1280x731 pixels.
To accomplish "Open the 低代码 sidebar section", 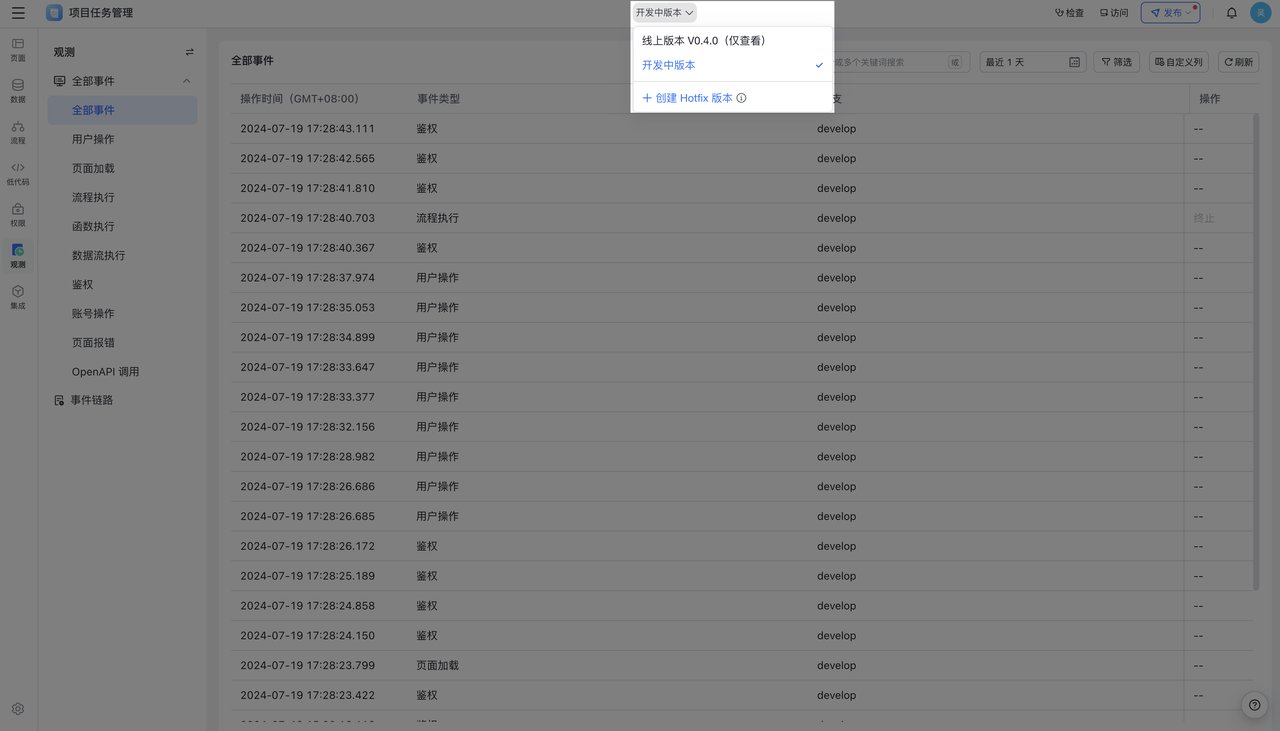I will pyautogui.click(x=18, y=174).
